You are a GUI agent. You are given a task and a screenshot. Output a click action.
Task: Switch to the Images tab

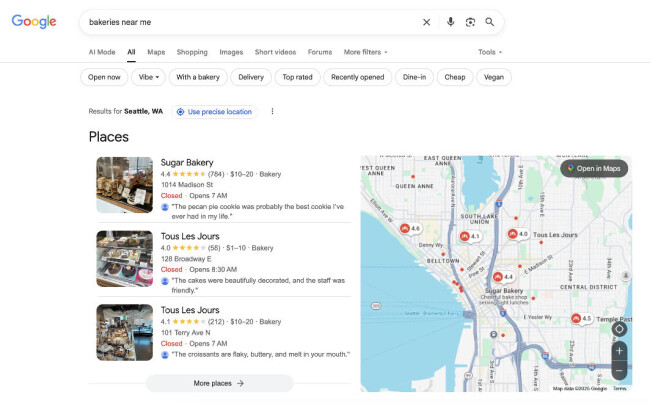click(x=231, y=52)
